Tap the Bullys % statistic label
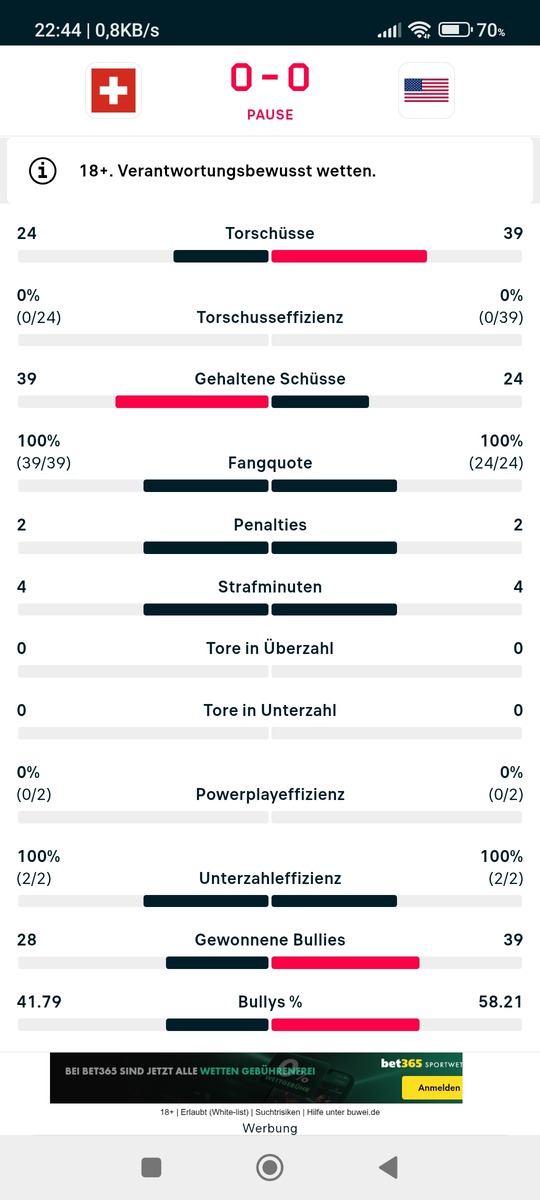The width and height of the screenshot is (540, 1200). click(x=270, y=1001)
